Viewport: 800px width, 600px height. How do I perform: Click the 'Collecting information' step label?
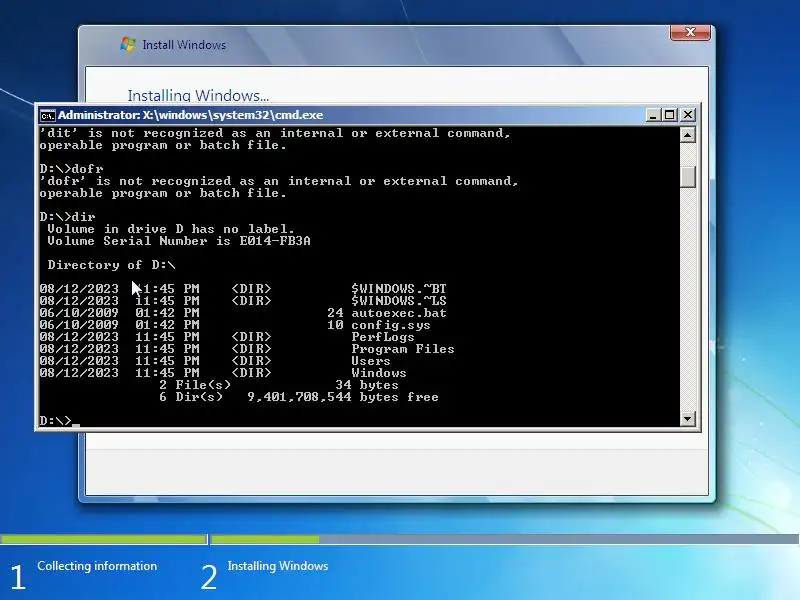(97, 566)
